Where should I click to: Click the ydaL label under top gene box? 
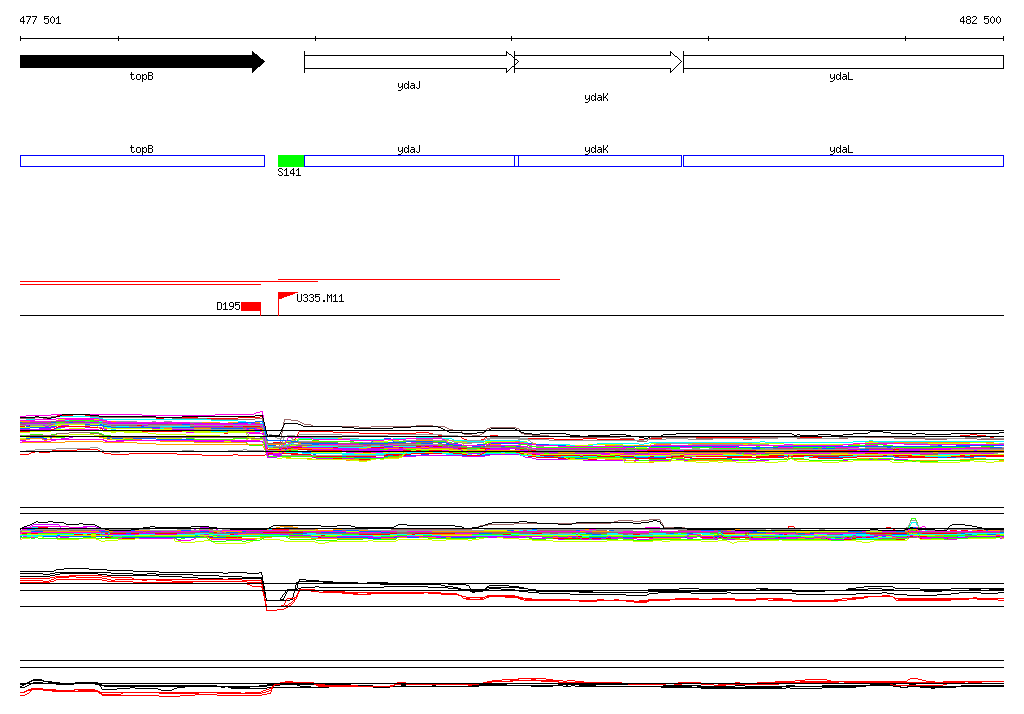[x=841, y=76]
